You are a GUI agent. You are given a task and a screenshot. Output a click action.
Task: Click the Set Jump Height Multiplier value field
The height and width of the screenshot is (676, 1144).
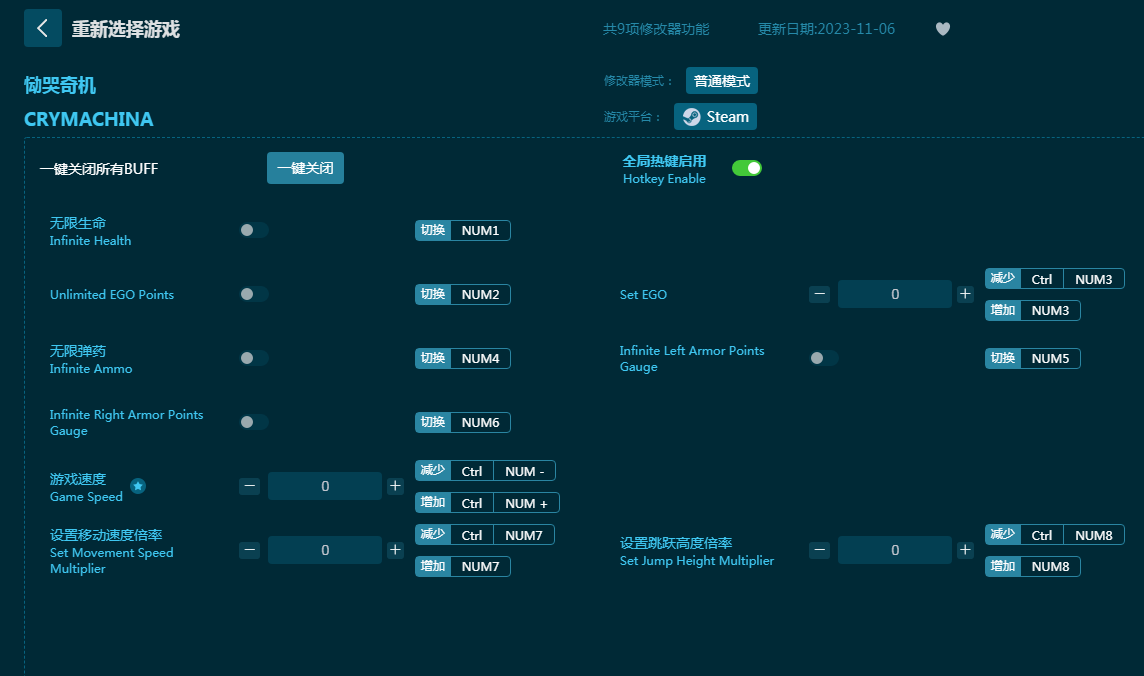point(894,550)
